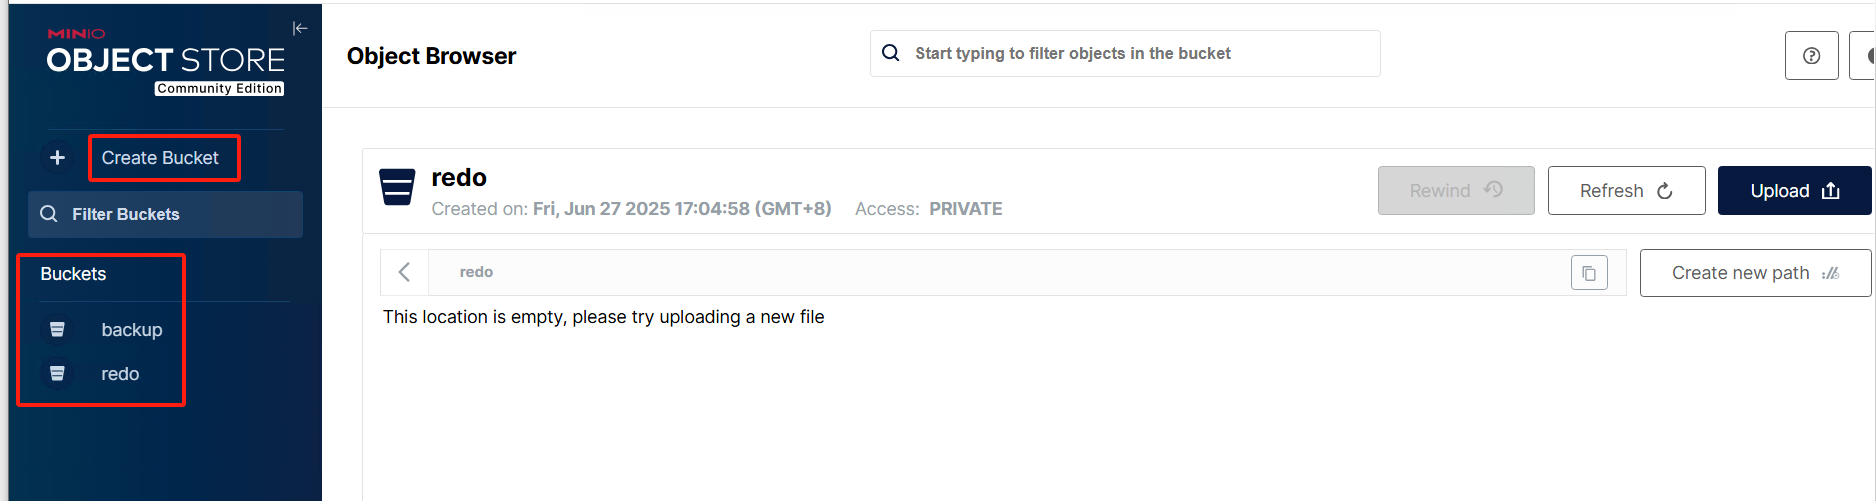Collapse the sidebar with the arrow icon
Screen dimensions: 1876x501
click(299, 28)
